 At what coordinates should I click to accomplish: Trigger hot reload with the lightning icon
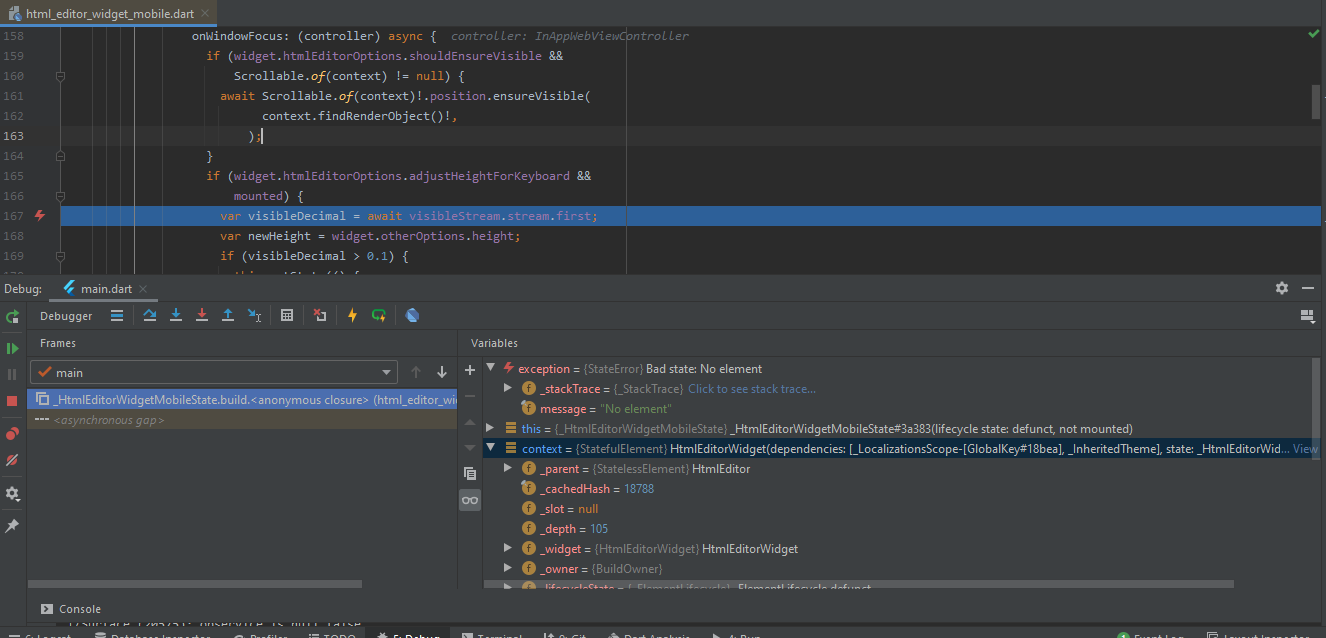click(x=352, y=315)
